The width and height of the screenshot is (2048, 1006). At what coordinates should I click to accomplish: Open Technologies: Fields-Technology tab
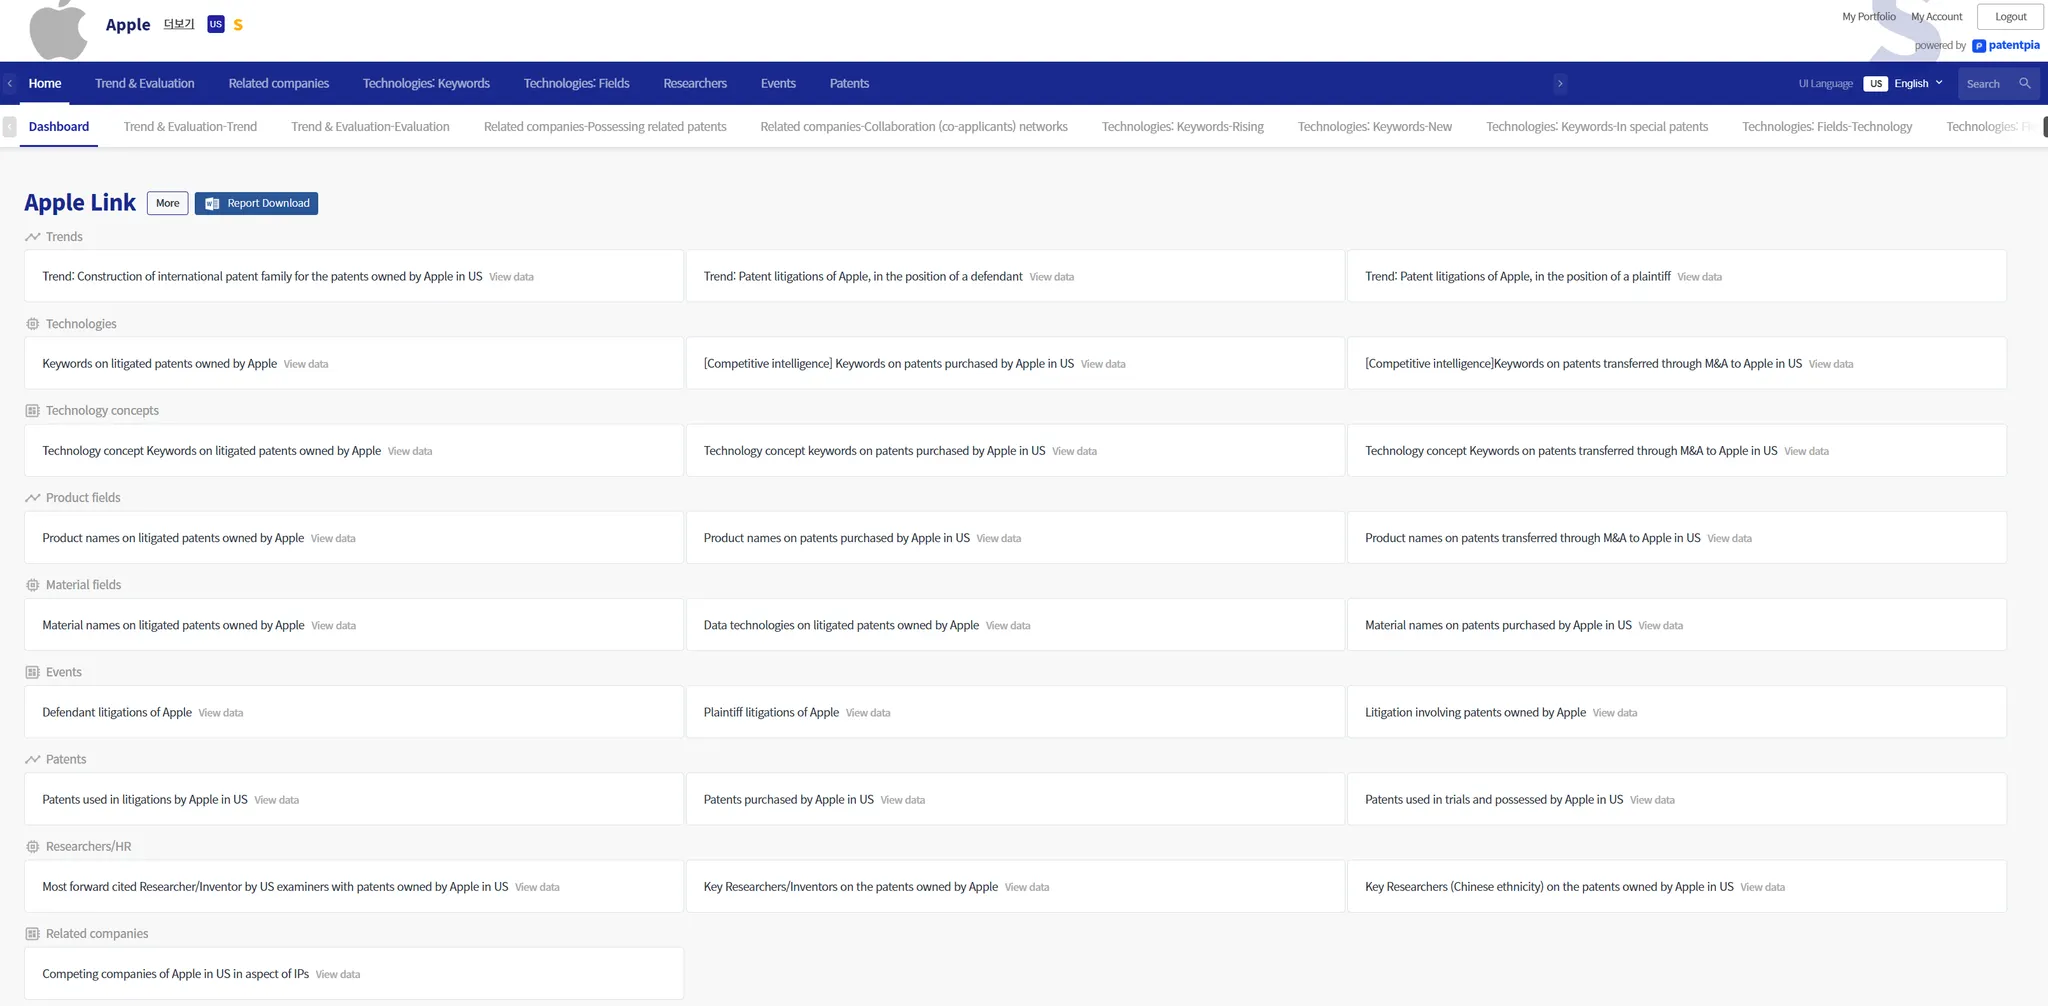click(1827, 127)
